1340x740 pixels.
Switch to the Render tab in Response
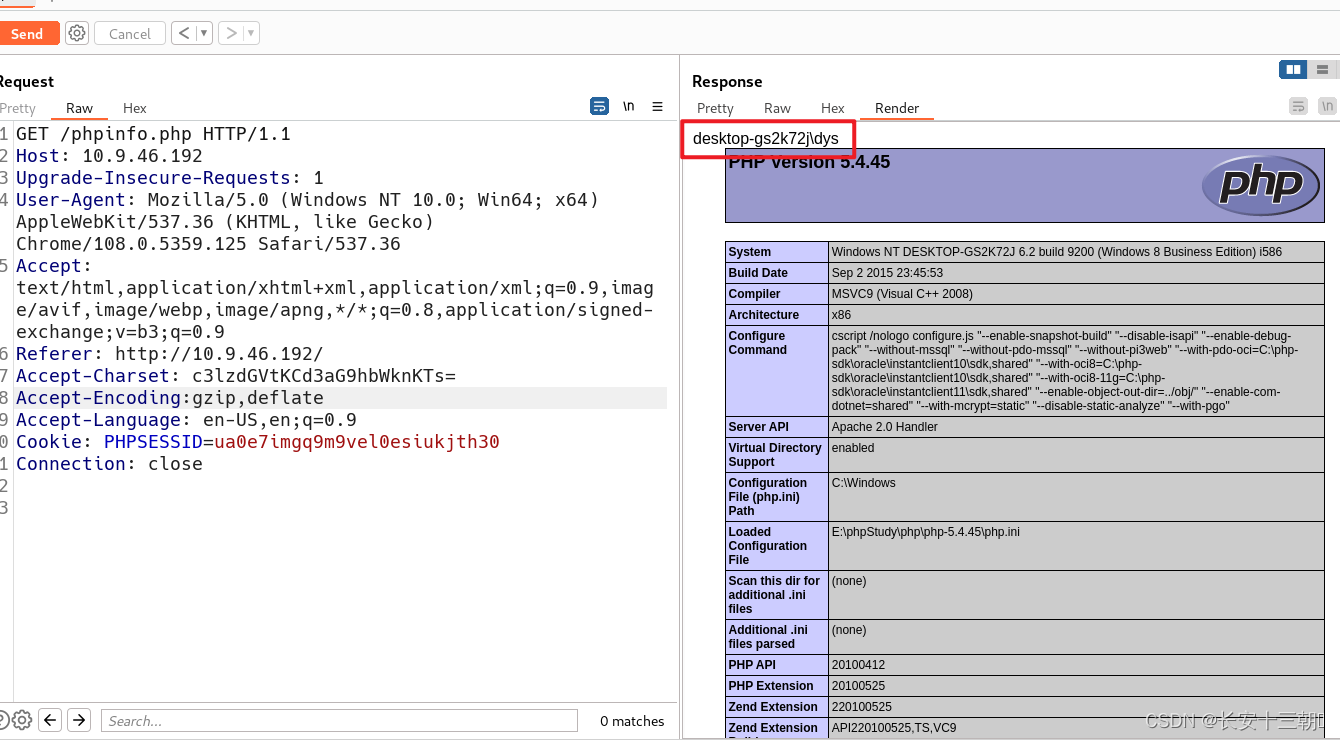coord(897,108)
